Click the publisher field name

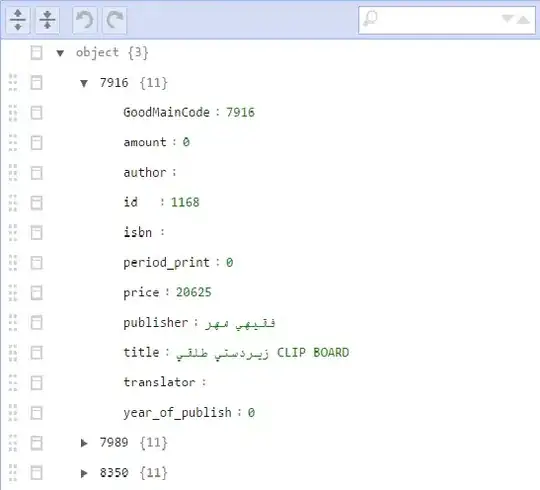coord(156,323)
